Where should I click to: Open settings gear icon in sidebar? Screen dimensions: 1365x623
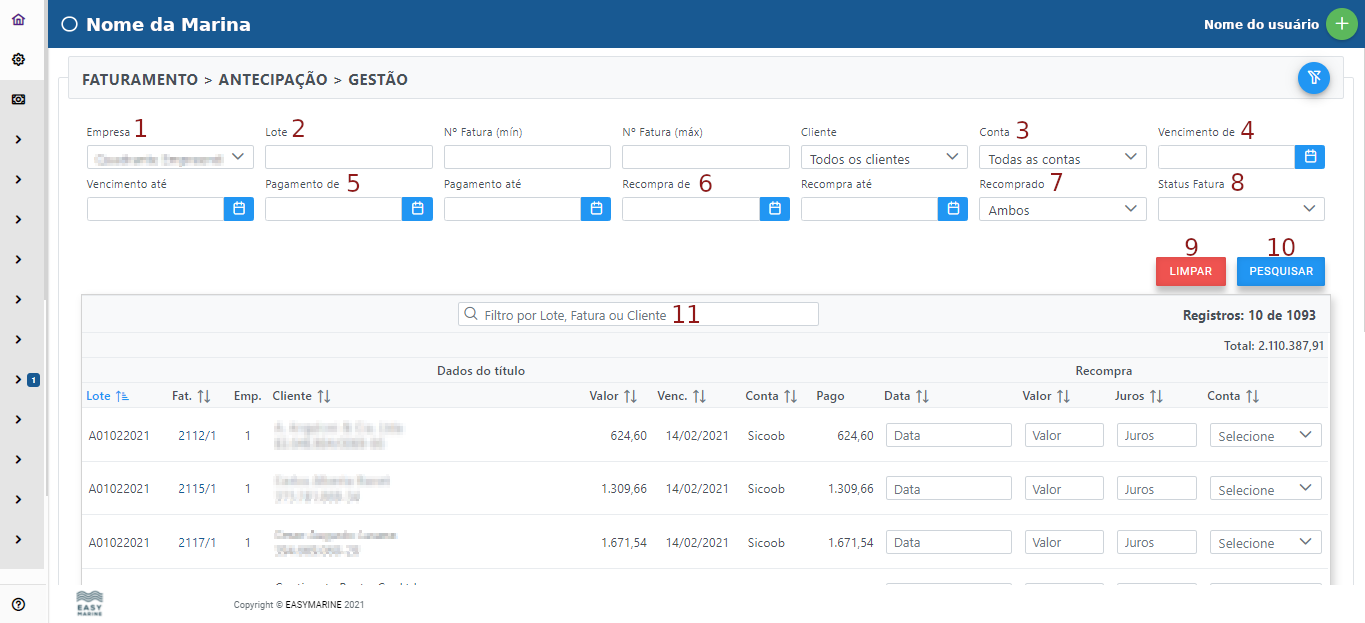tap(18, 60)
